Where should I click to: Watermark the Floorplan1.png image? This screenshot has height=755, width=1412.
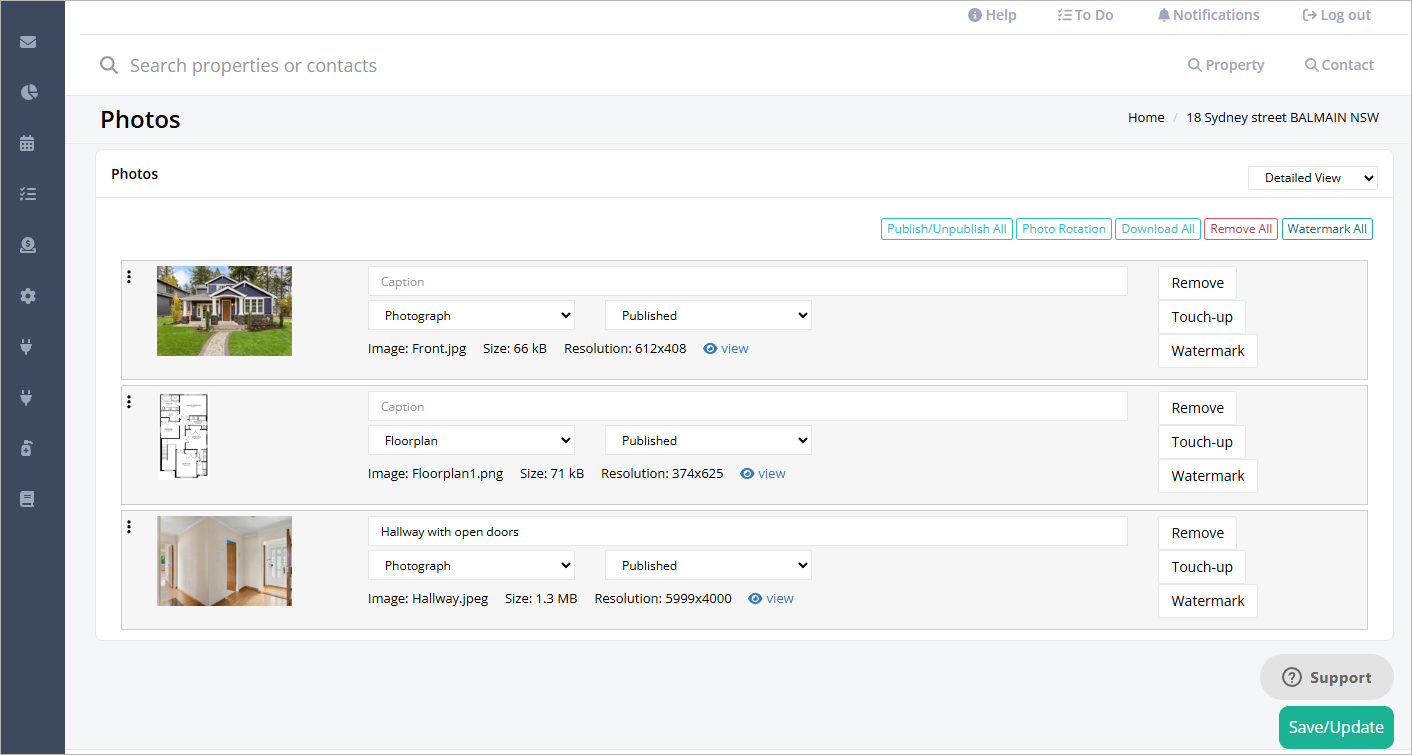pos(1208,476)
